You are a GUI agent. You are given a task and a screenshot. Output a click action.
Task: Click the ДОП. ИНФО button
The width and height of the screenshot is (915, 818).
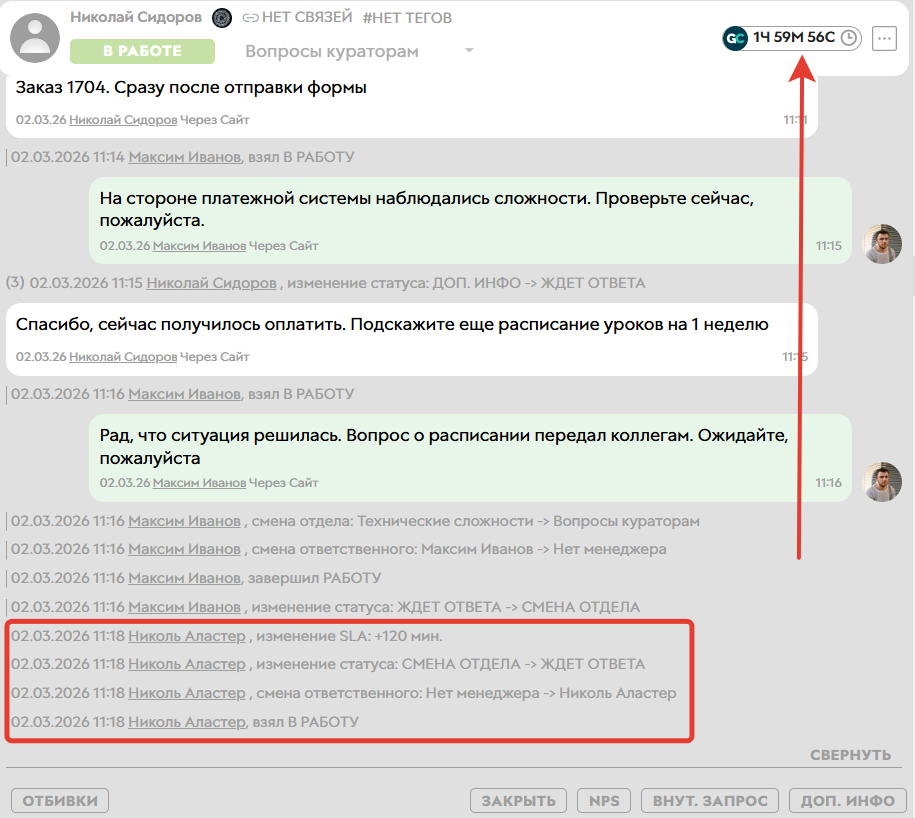click(x=847, y=800)
